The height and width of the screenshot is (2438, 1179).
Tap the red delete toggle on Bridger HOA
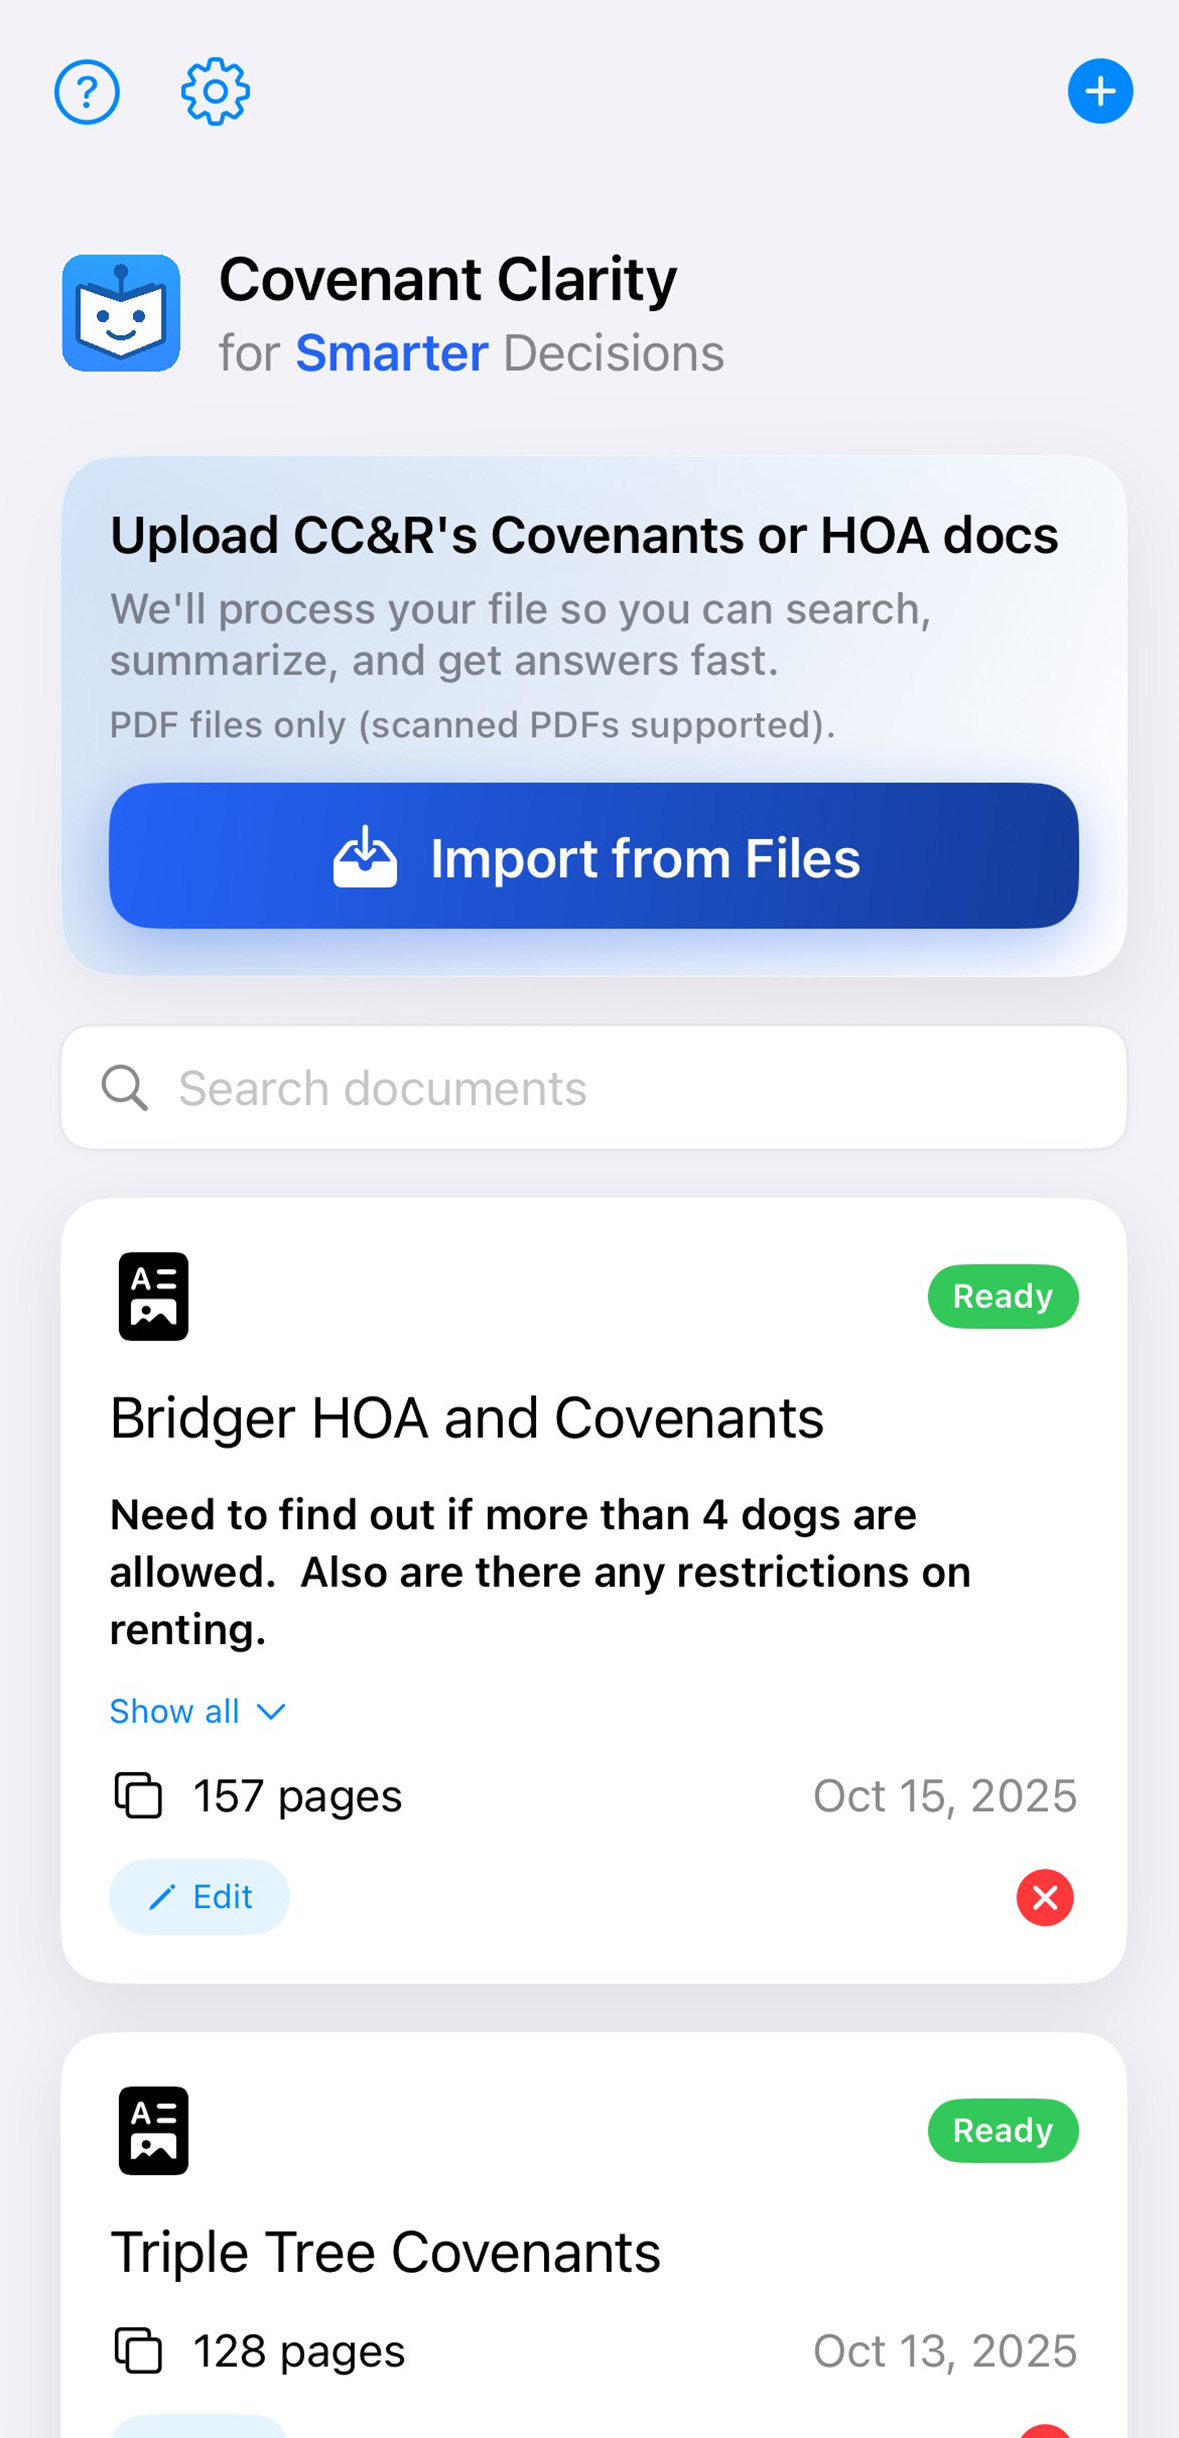coord(1045,1897)
